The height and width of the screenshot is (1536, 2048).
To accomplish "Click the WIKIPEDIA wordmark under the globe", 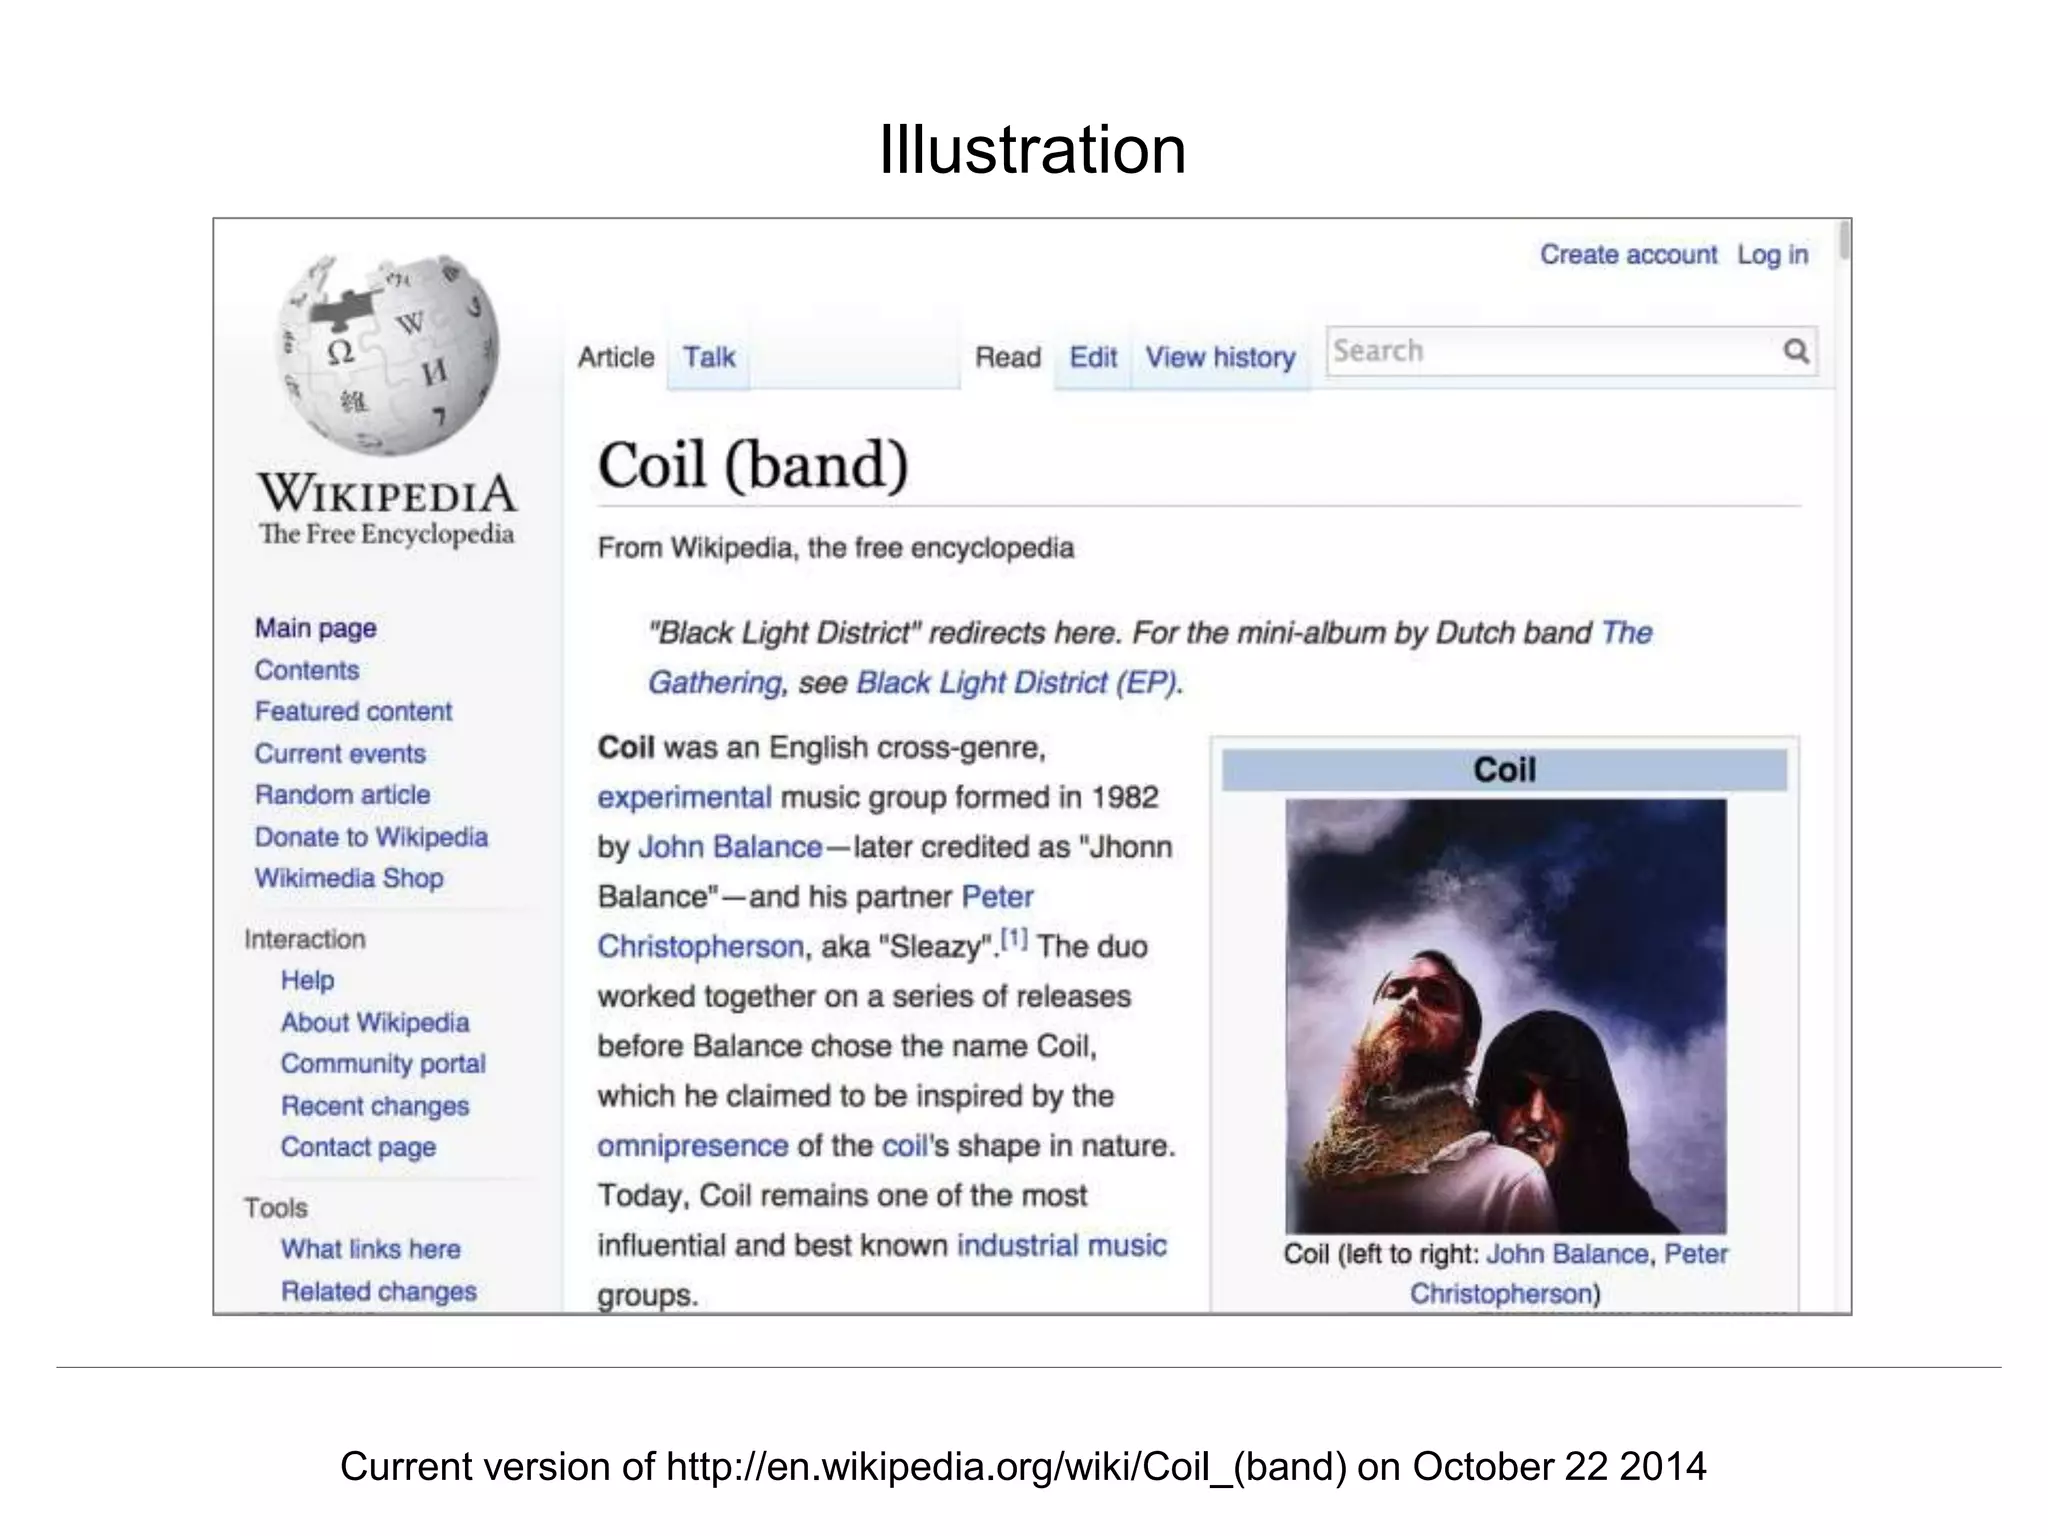I will [x=387, y=493].
